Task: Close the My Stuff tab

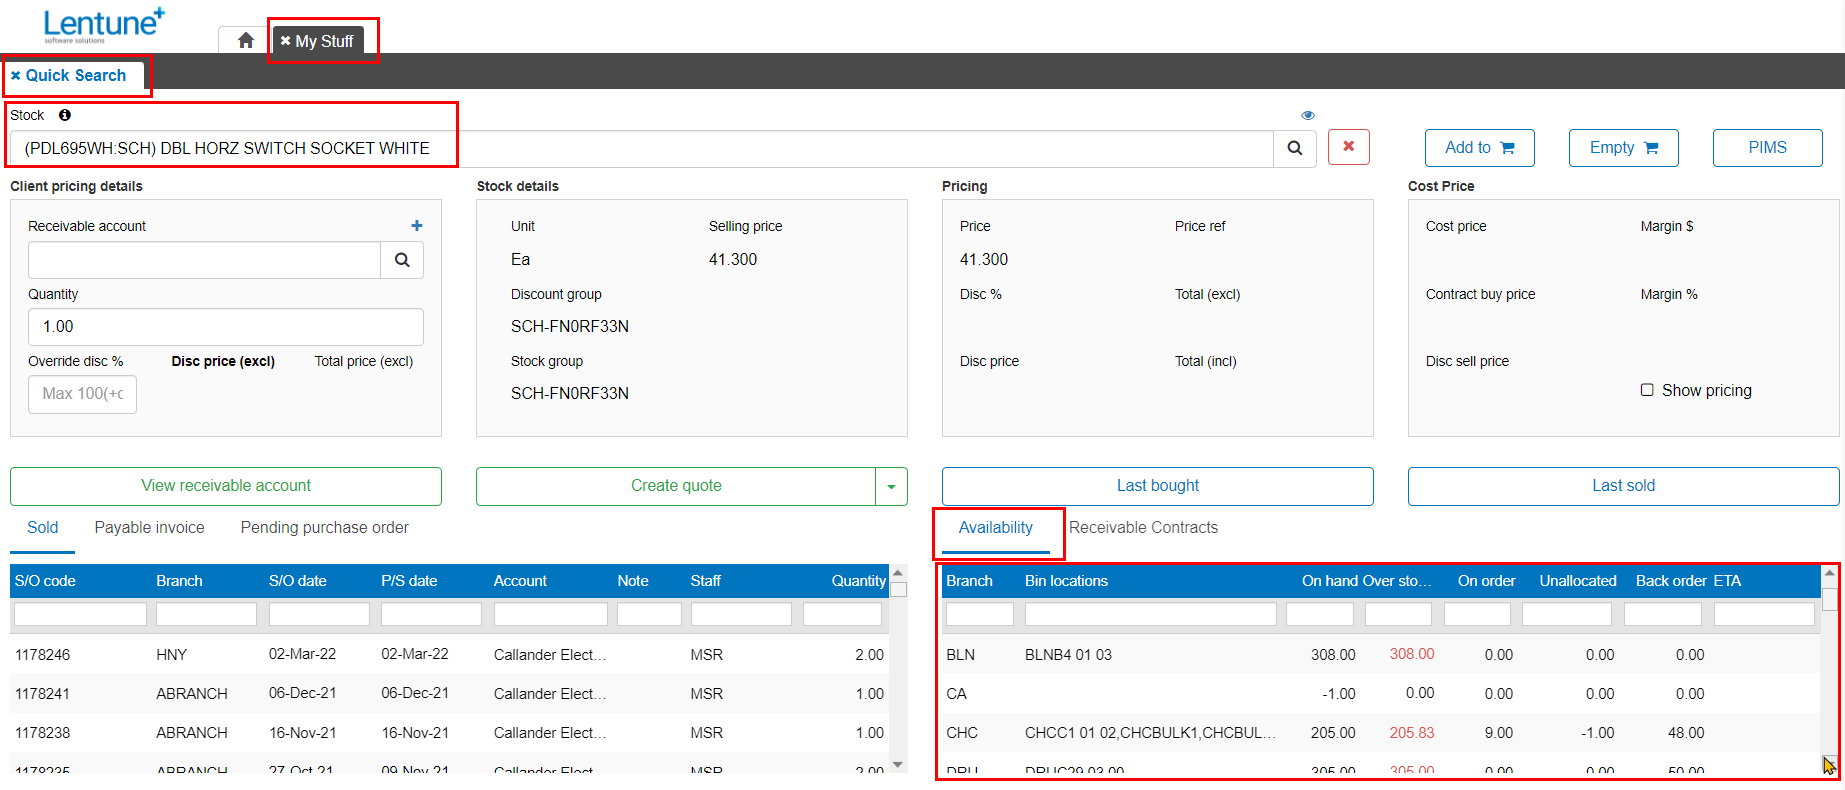Action: [x=285, y=41]
